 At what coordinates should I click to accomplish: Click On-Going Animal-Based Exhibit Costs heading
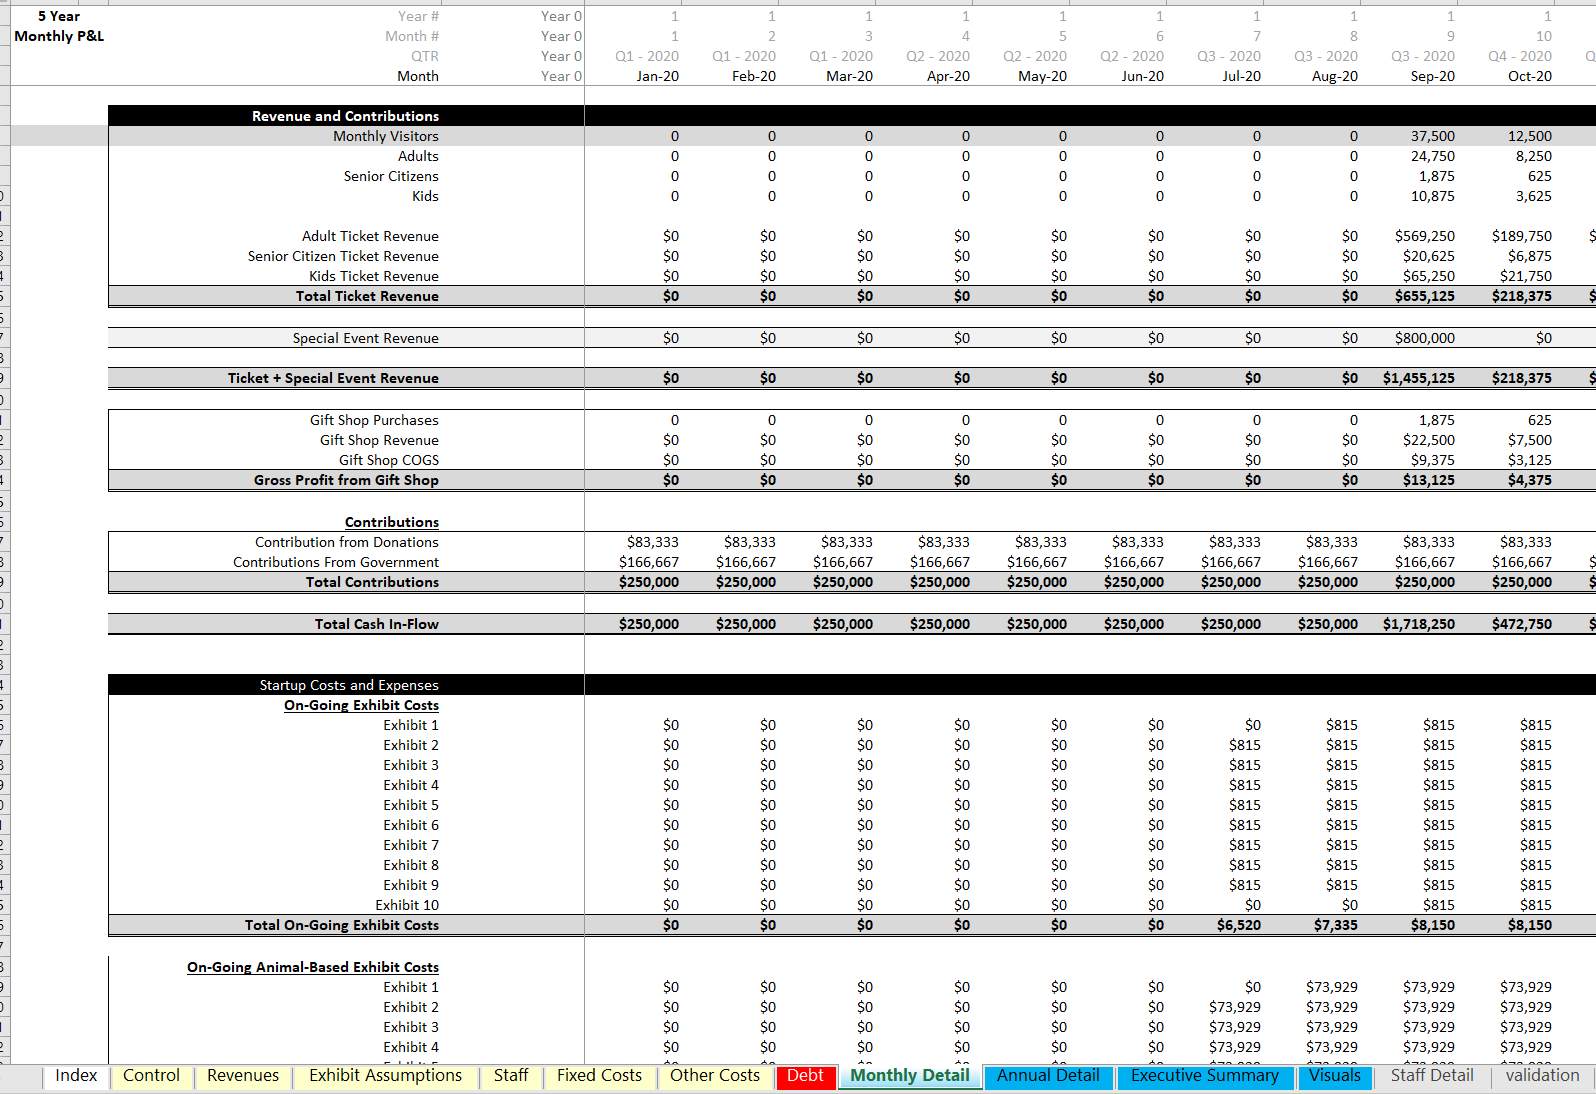pyautogui.click(x=313, y=967)
